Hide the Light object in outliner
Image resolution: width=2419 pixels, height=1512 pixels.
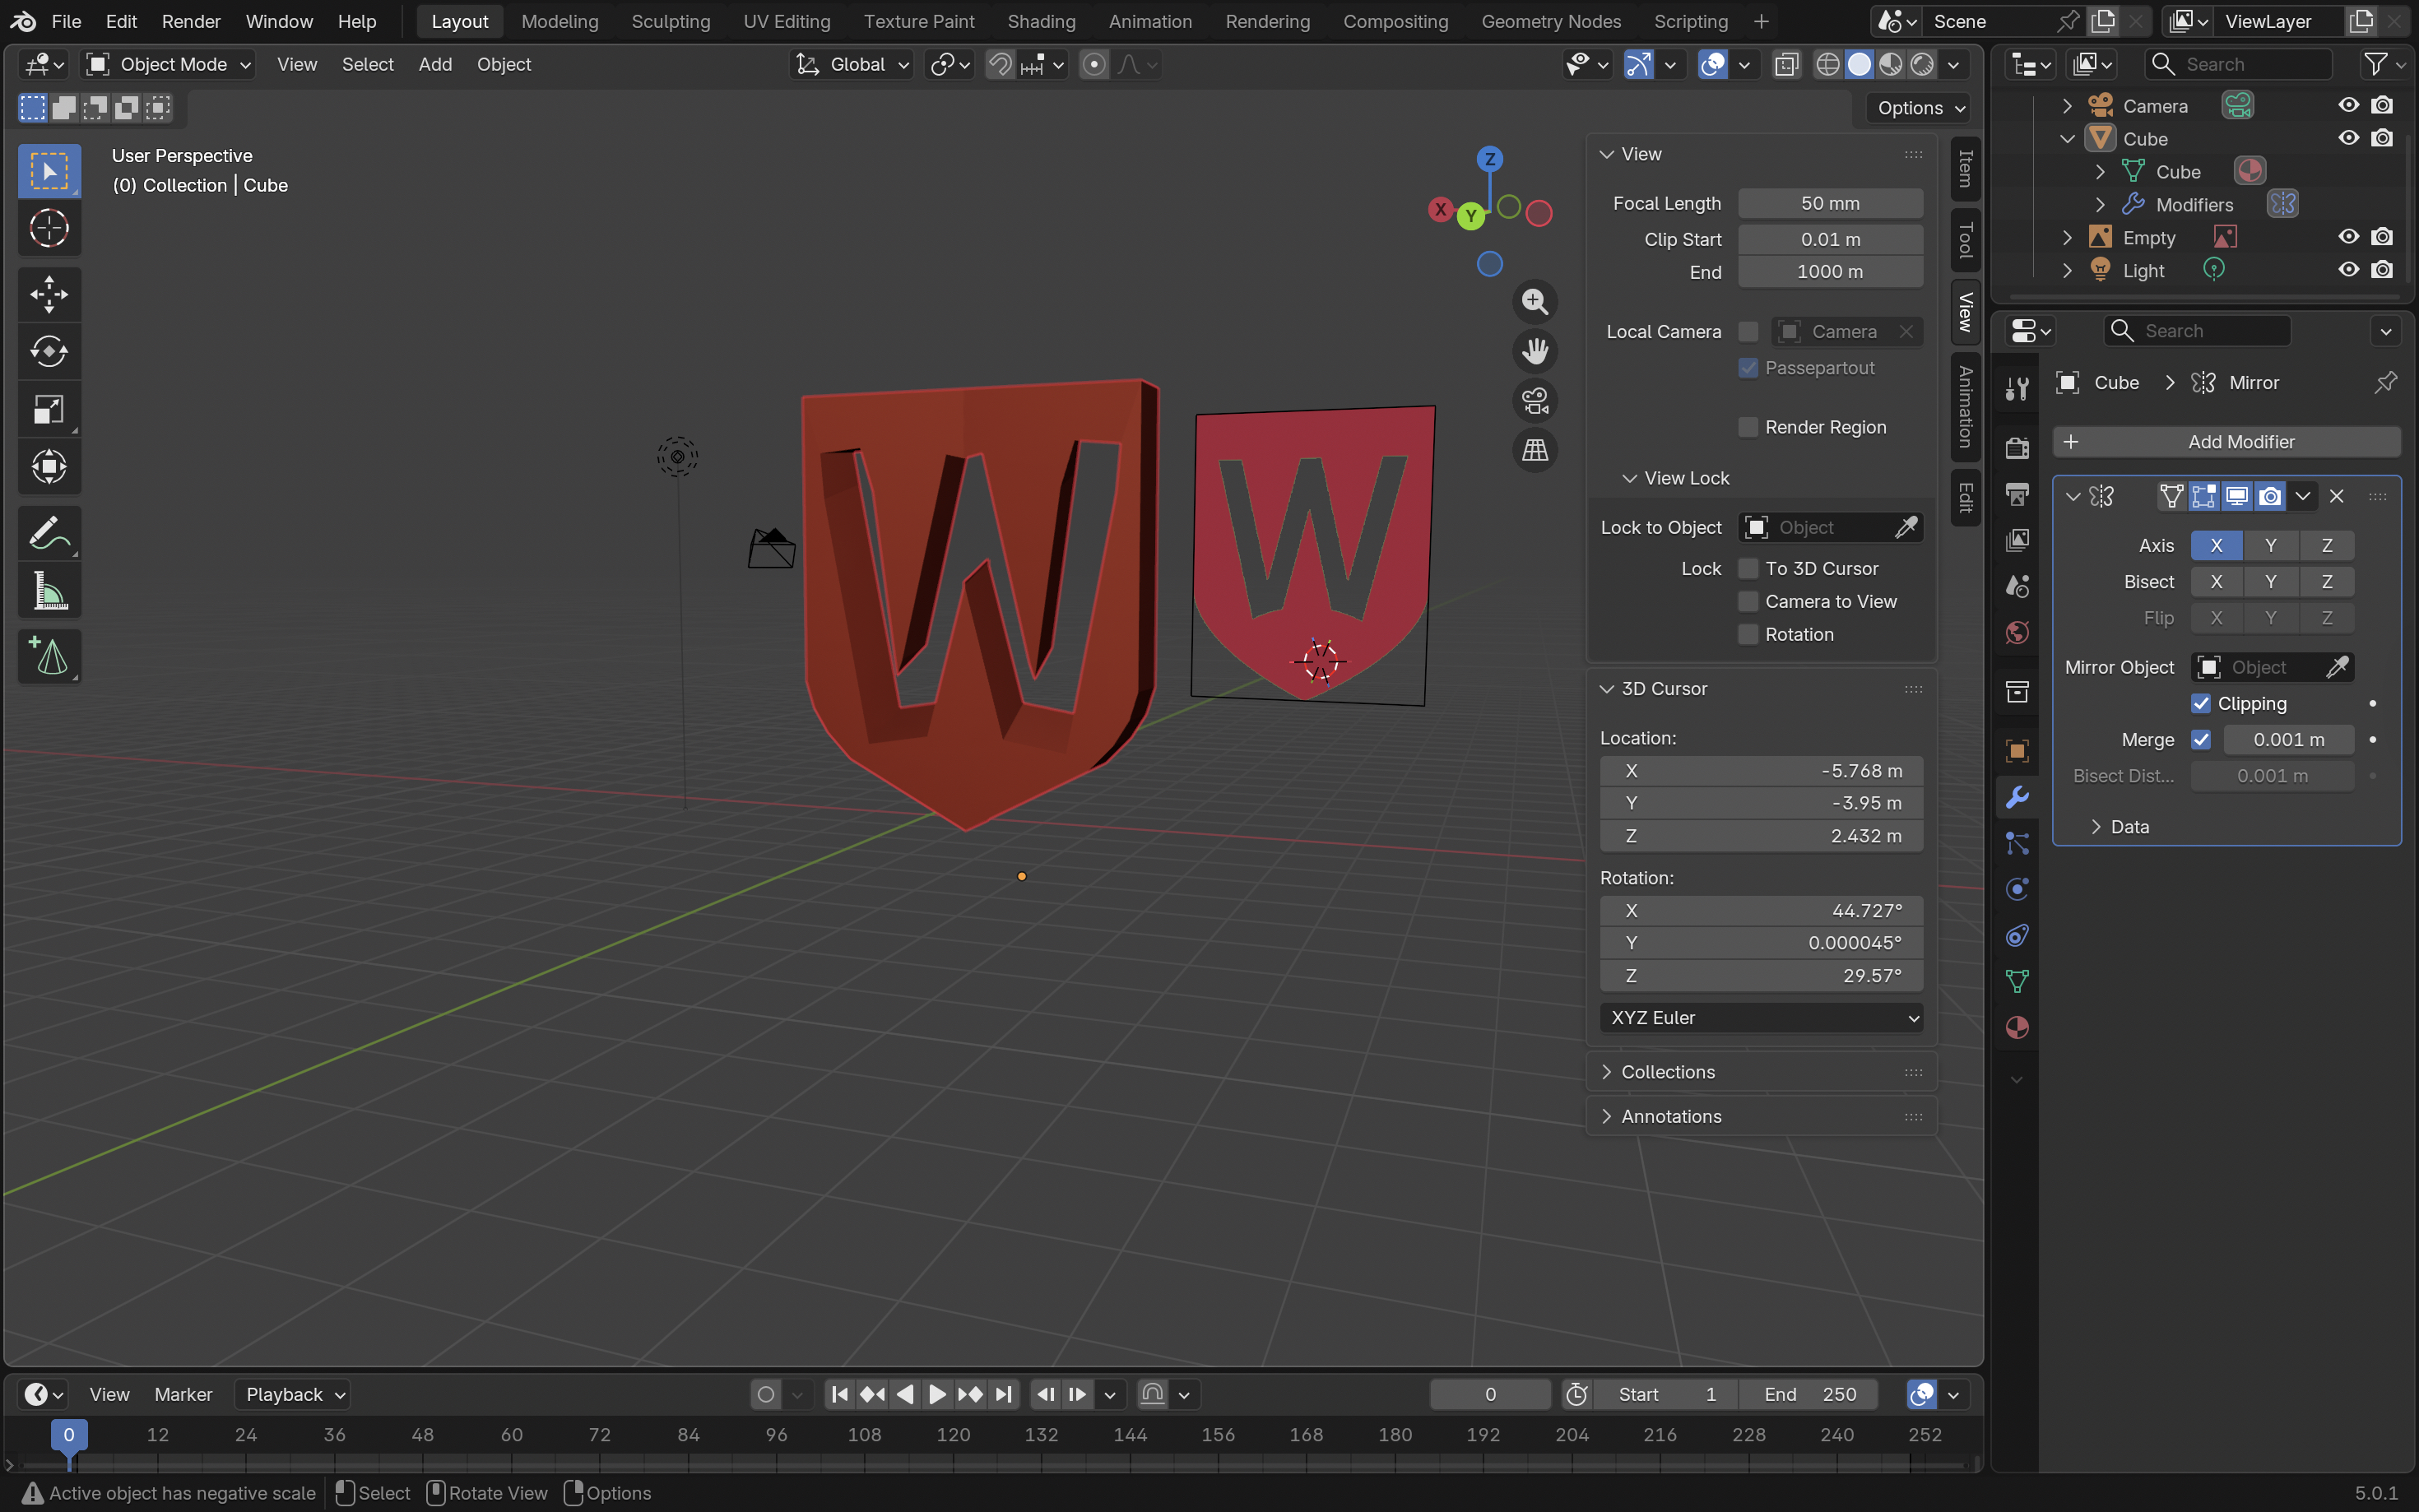click(2348, 270)
